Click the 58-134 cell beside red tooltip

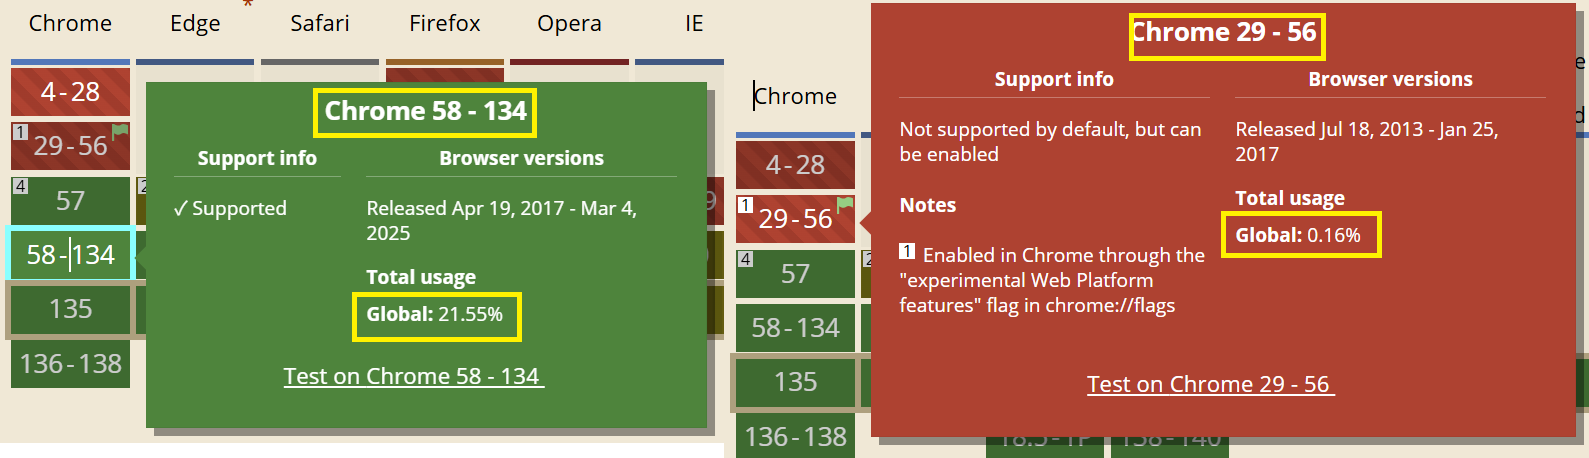click(795, 328)
